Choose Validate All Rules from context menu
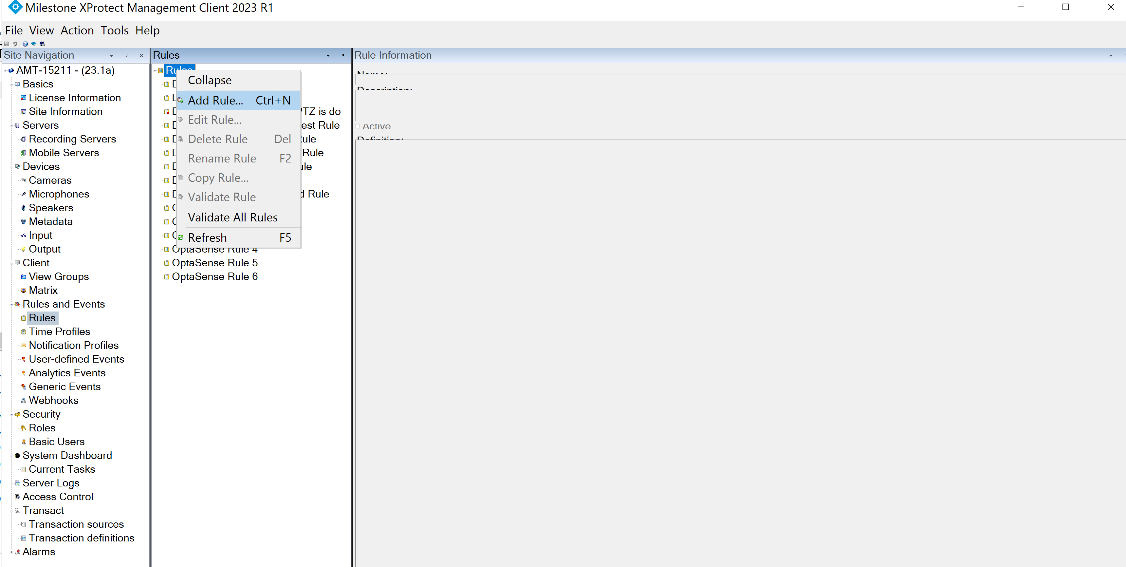 coord(238,217)
